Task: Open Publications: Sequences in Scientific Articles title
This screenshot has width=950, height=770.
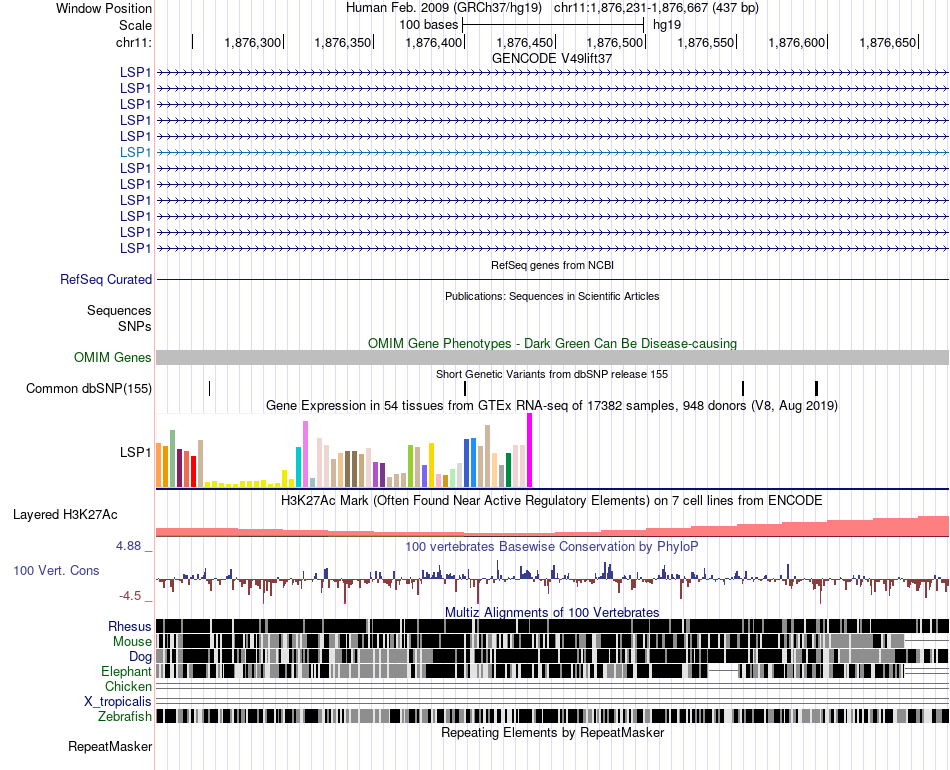Action: coord(552,296)
